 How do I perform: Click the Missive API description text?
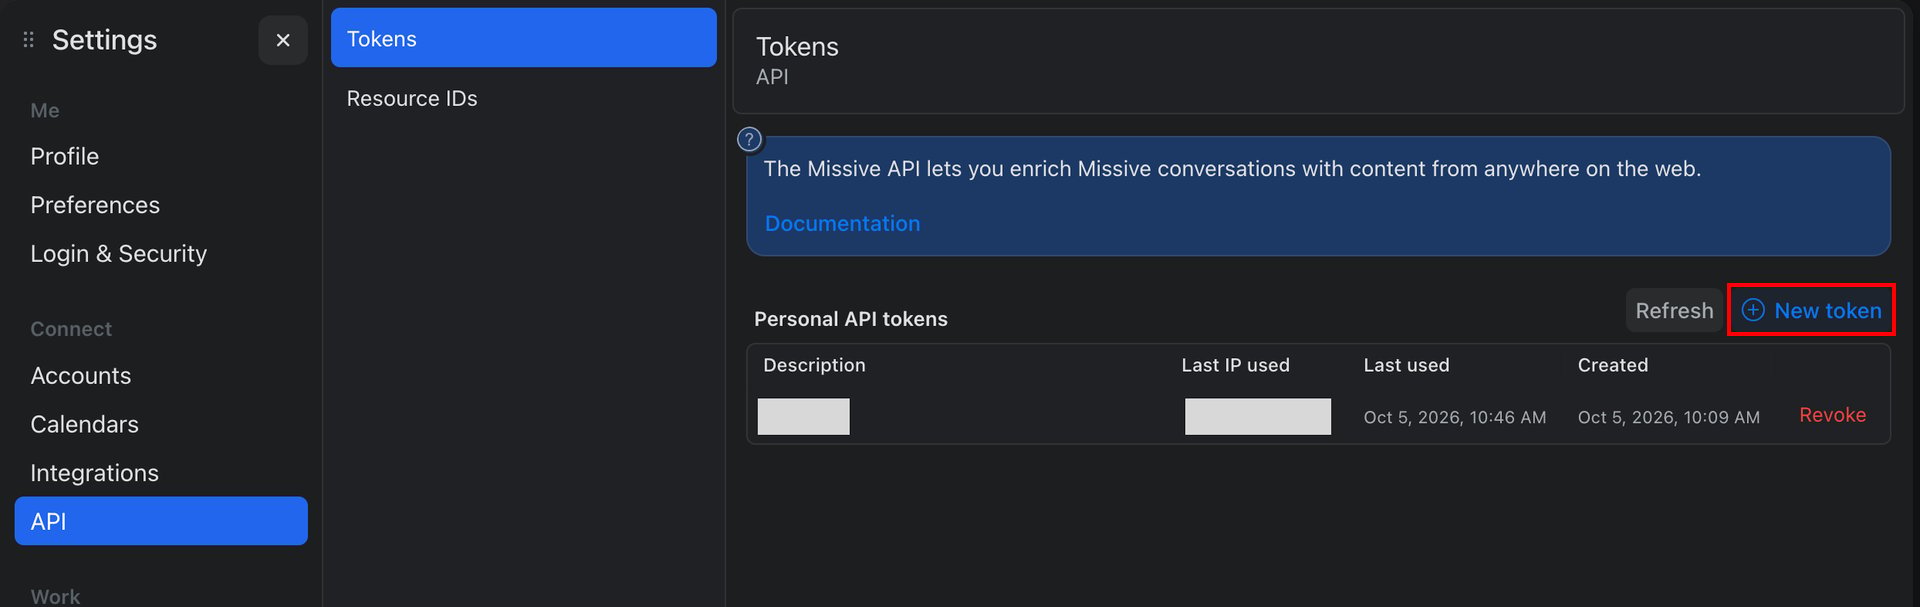(x=1232, y=169)
